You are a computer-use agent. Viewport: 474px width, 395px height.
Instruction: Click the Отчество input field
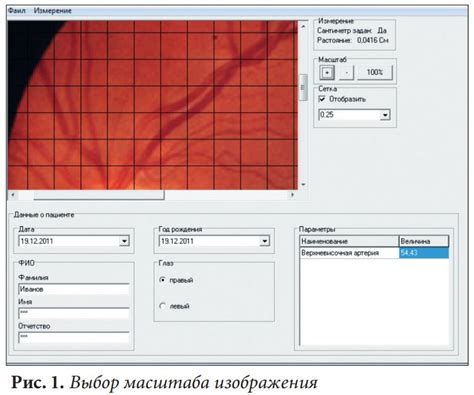(74, 337)
